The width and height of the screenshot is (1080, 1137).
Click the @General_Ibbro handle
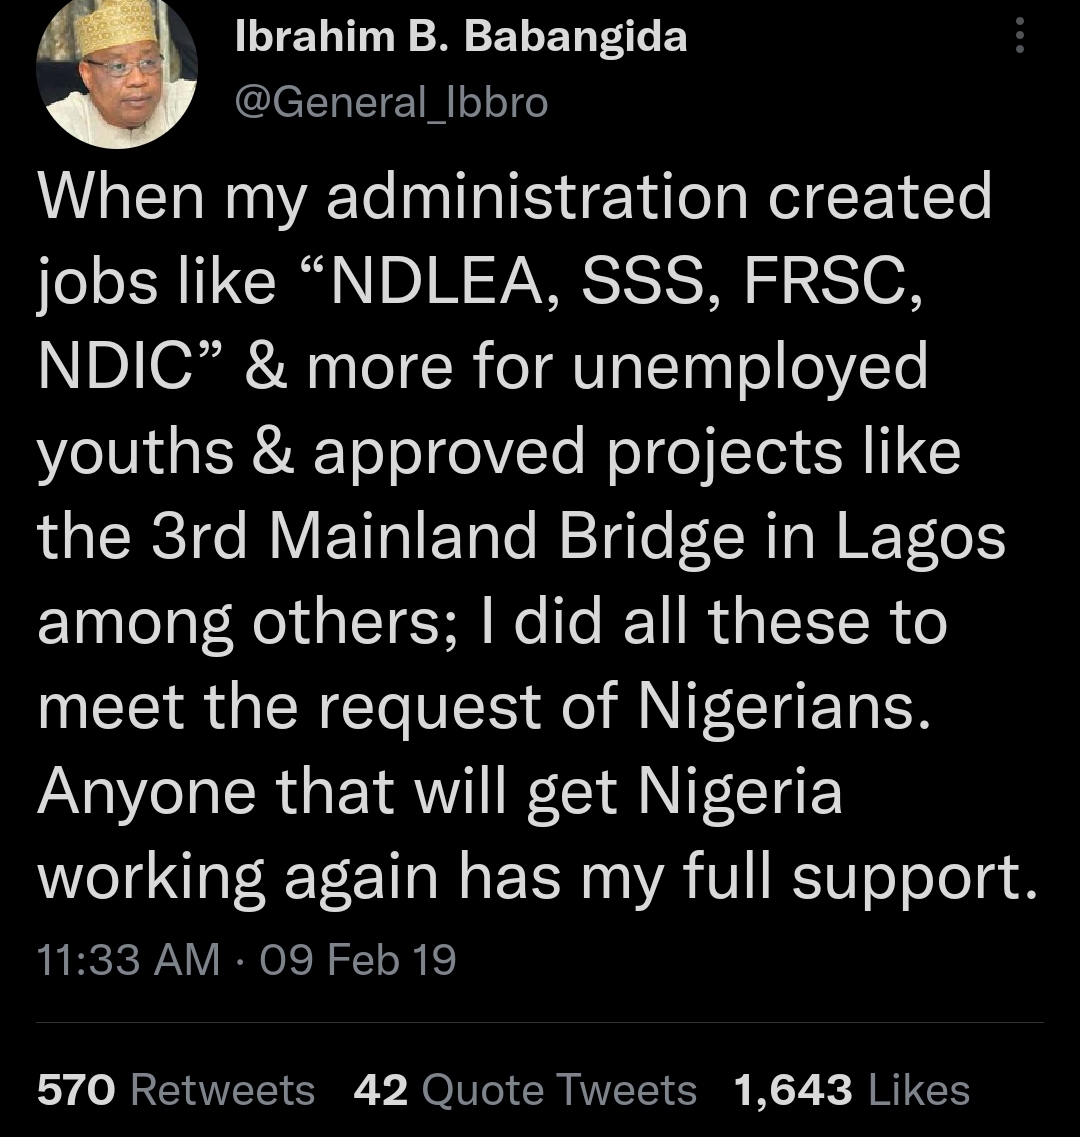tap(390, 103)
